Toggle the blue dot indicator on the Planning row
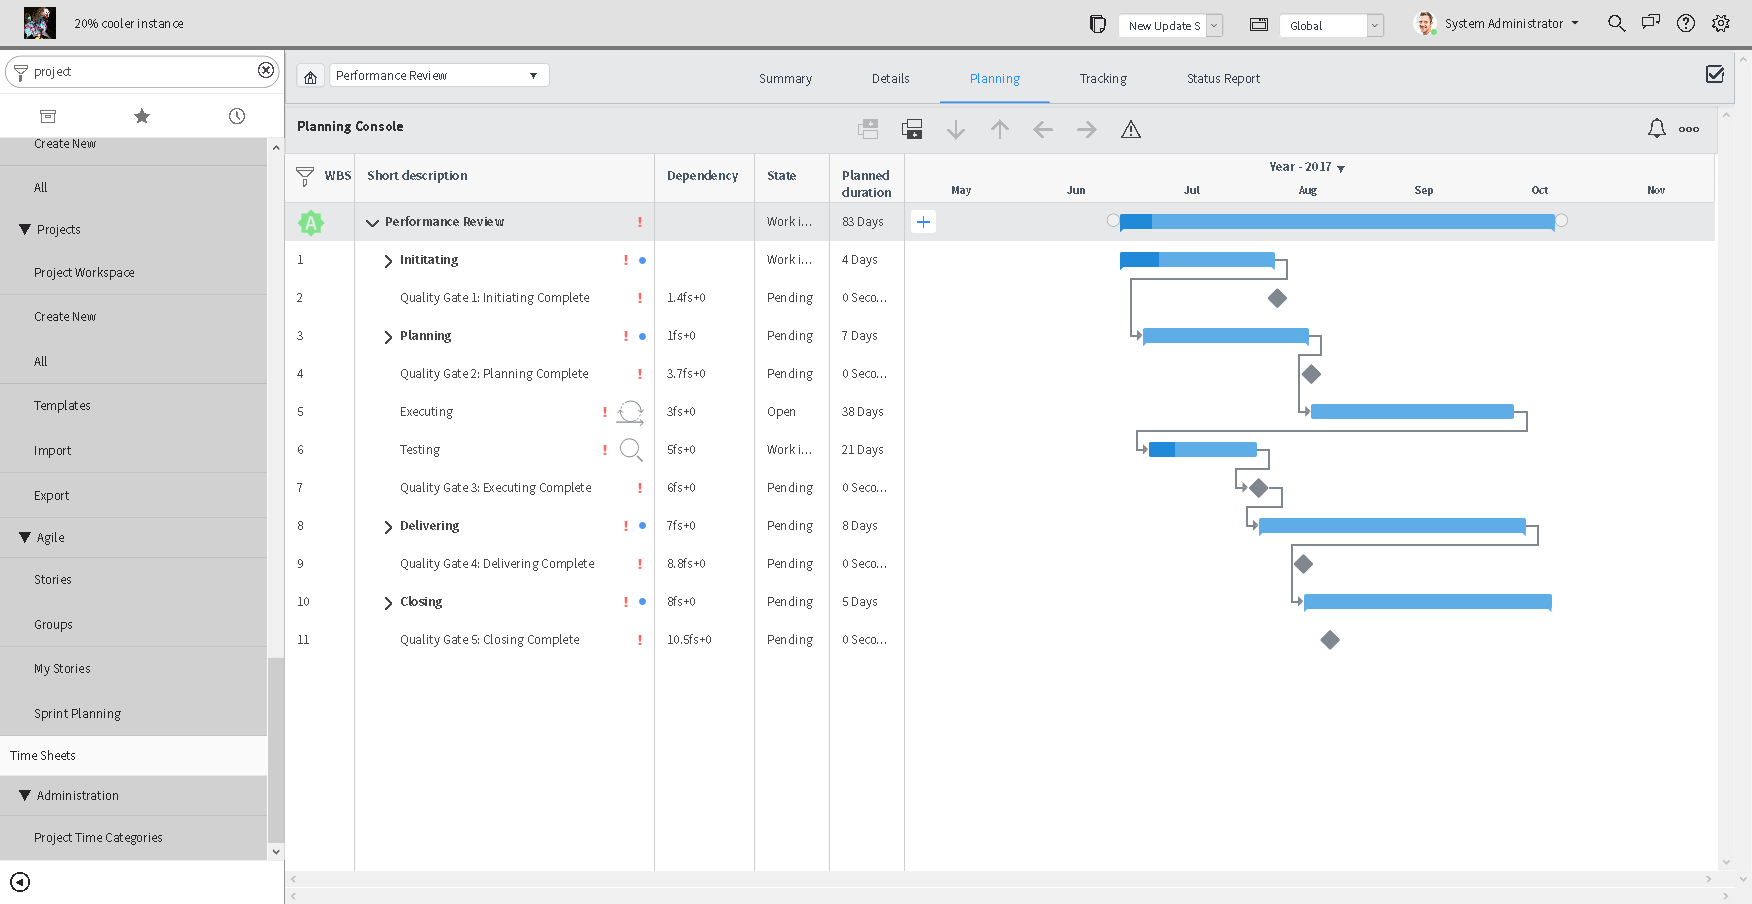This screenshot has width=1752, height=904. click(x=641, y=336)
